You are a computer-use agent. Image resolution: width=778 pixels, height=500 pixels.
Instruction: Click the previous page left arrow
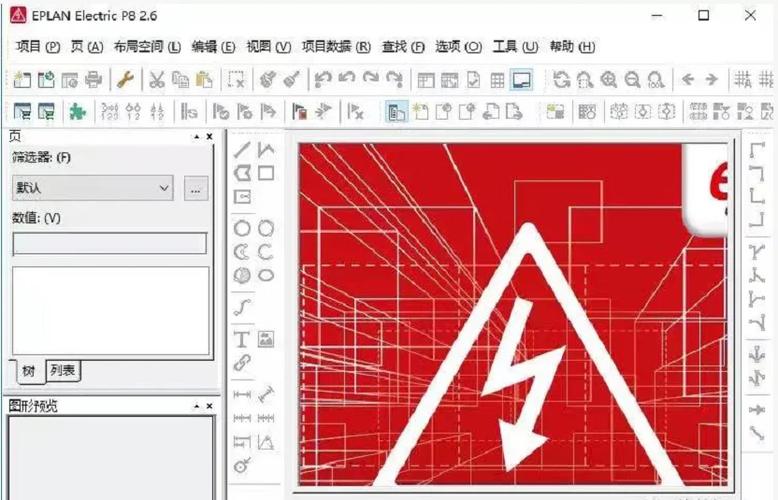688,79
